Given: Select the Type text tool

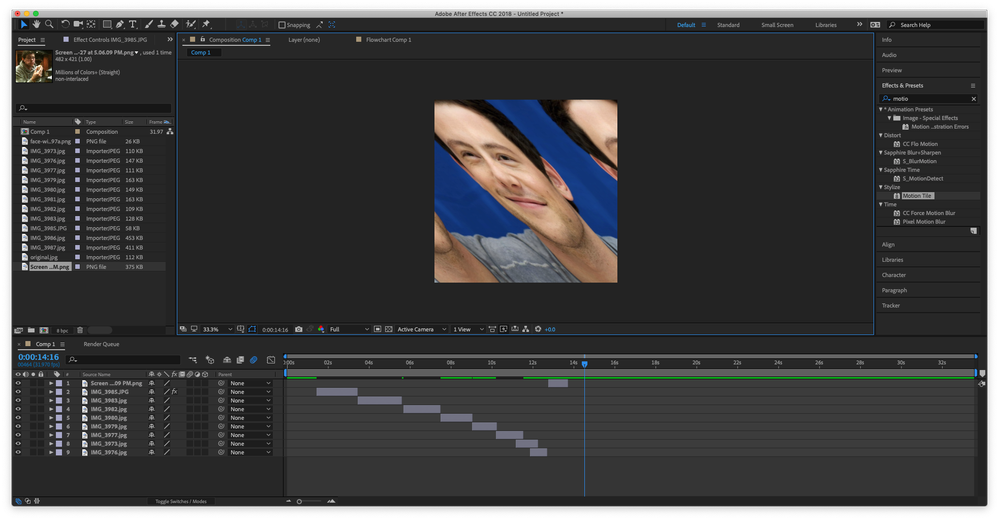Looking at the screenshot, I should pos(133,24).
